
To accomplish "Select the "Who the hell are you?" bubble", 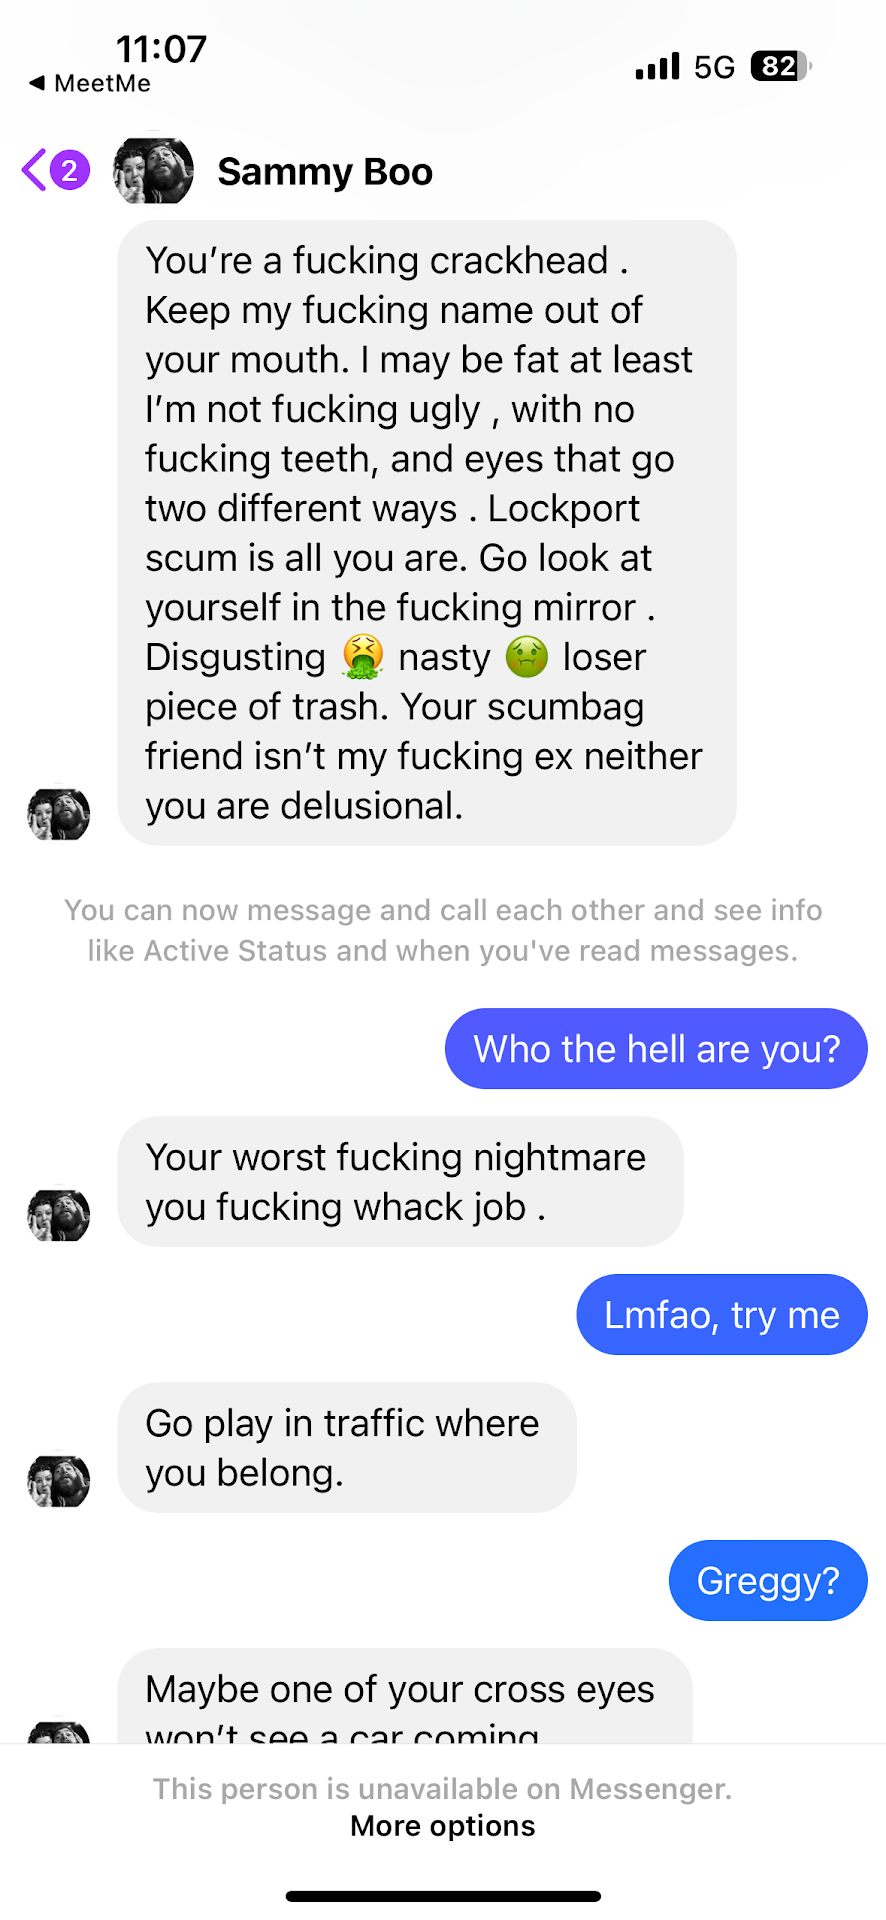I will [656, 1049].
